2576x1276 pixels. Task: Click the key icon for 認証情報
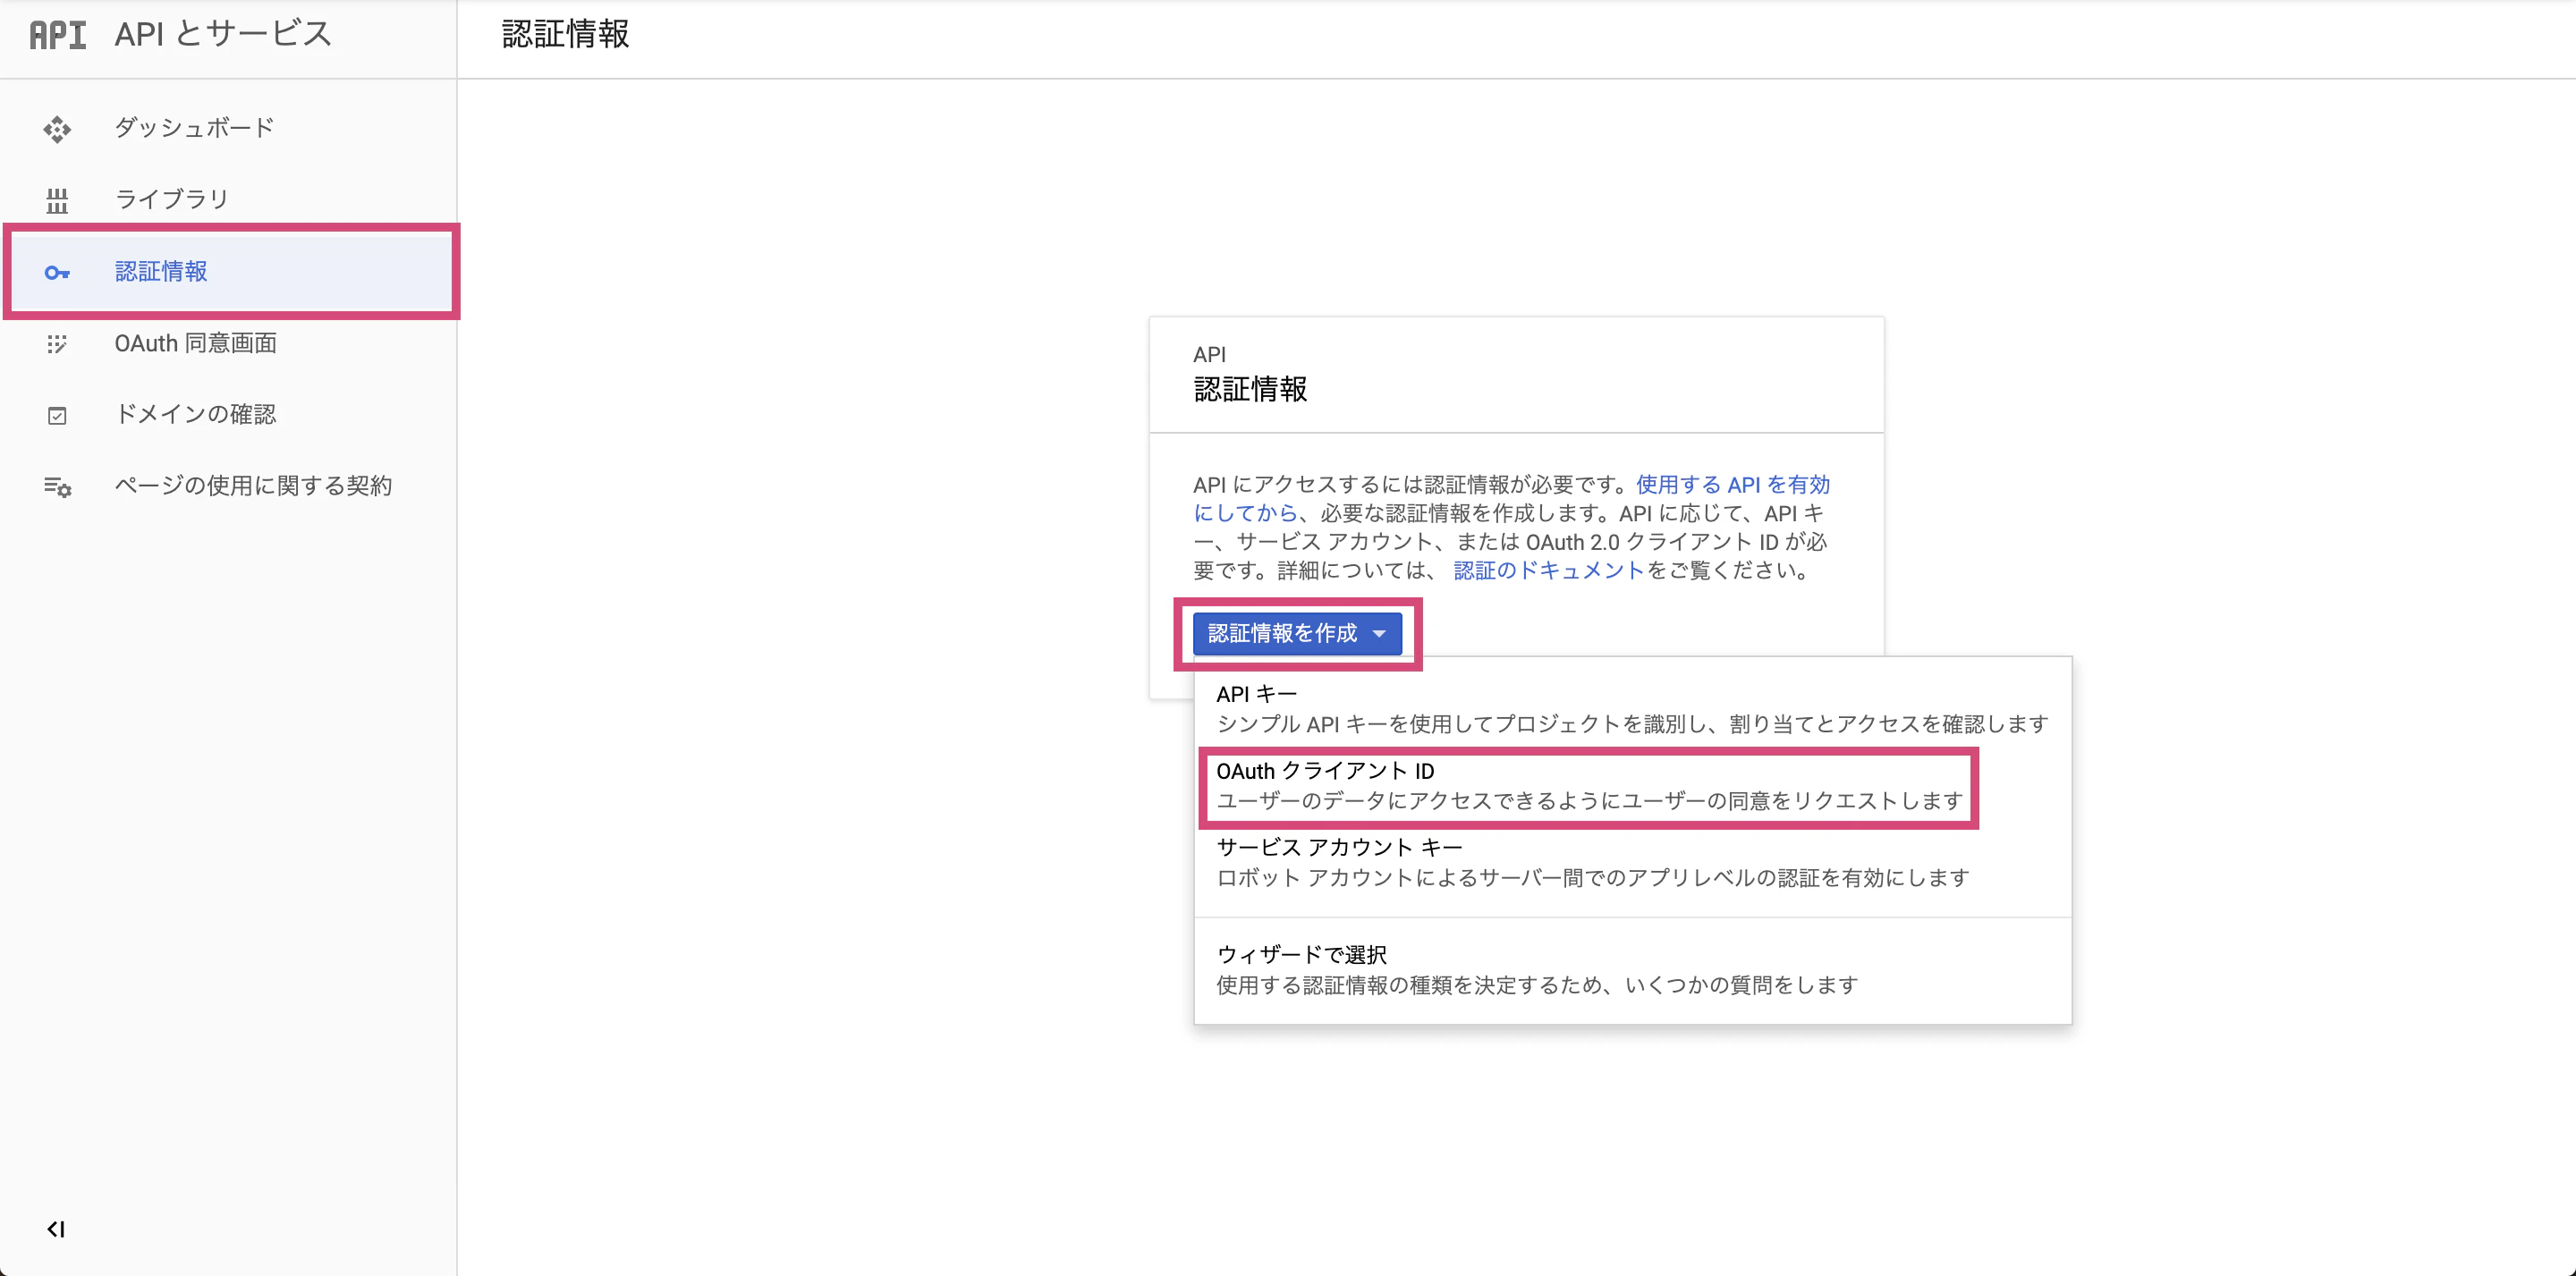coord(57,272)
